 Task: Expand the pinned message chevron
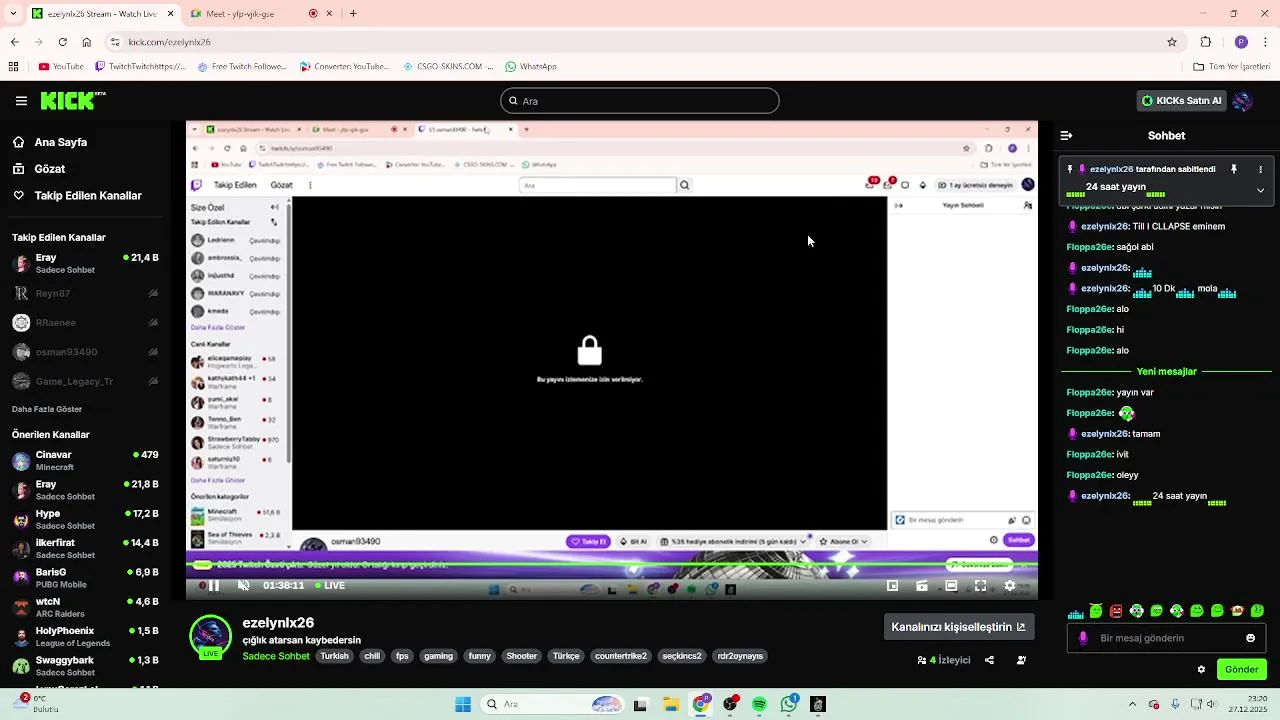pyautogui.click(x=1260, y=190)
